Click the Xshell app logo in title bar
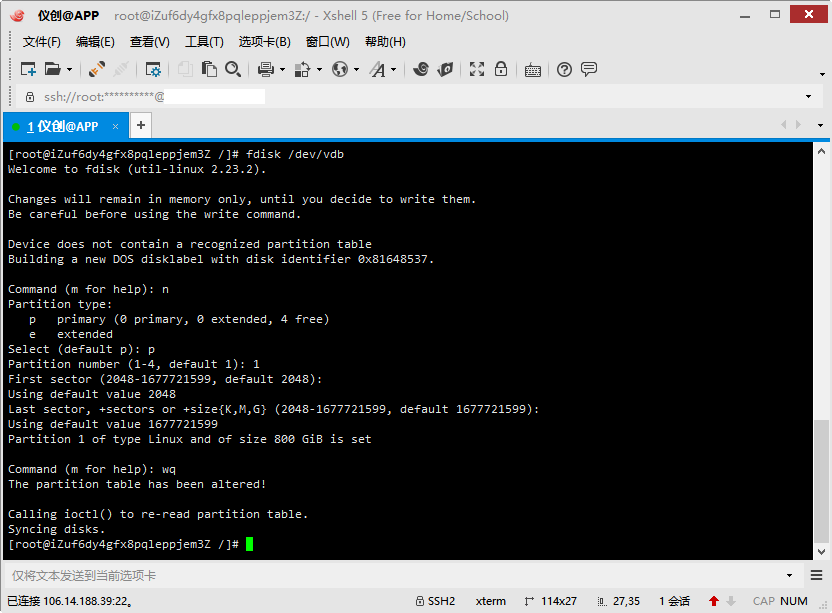Image resolution: width=832 pixels, height=613 pixels. 18,15
